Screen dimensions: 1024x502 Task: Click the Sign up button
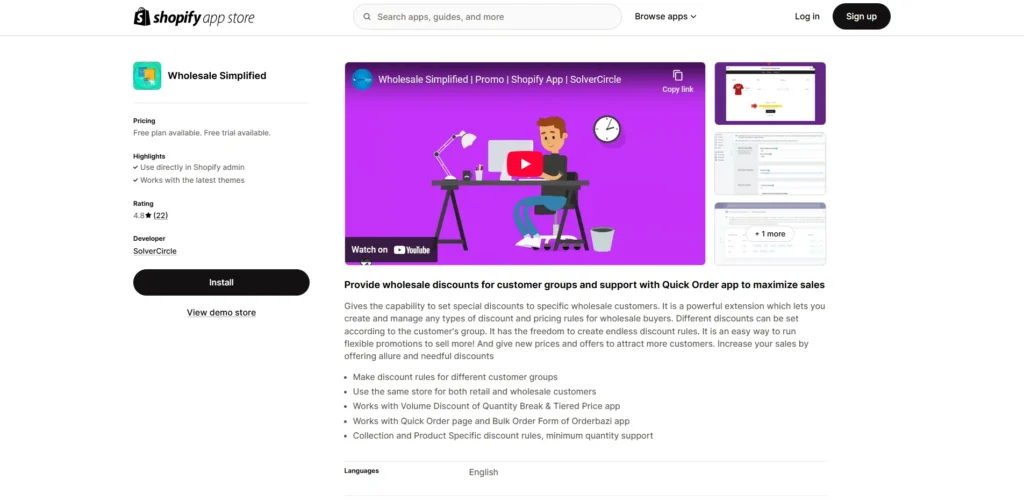tap(861, 17)
